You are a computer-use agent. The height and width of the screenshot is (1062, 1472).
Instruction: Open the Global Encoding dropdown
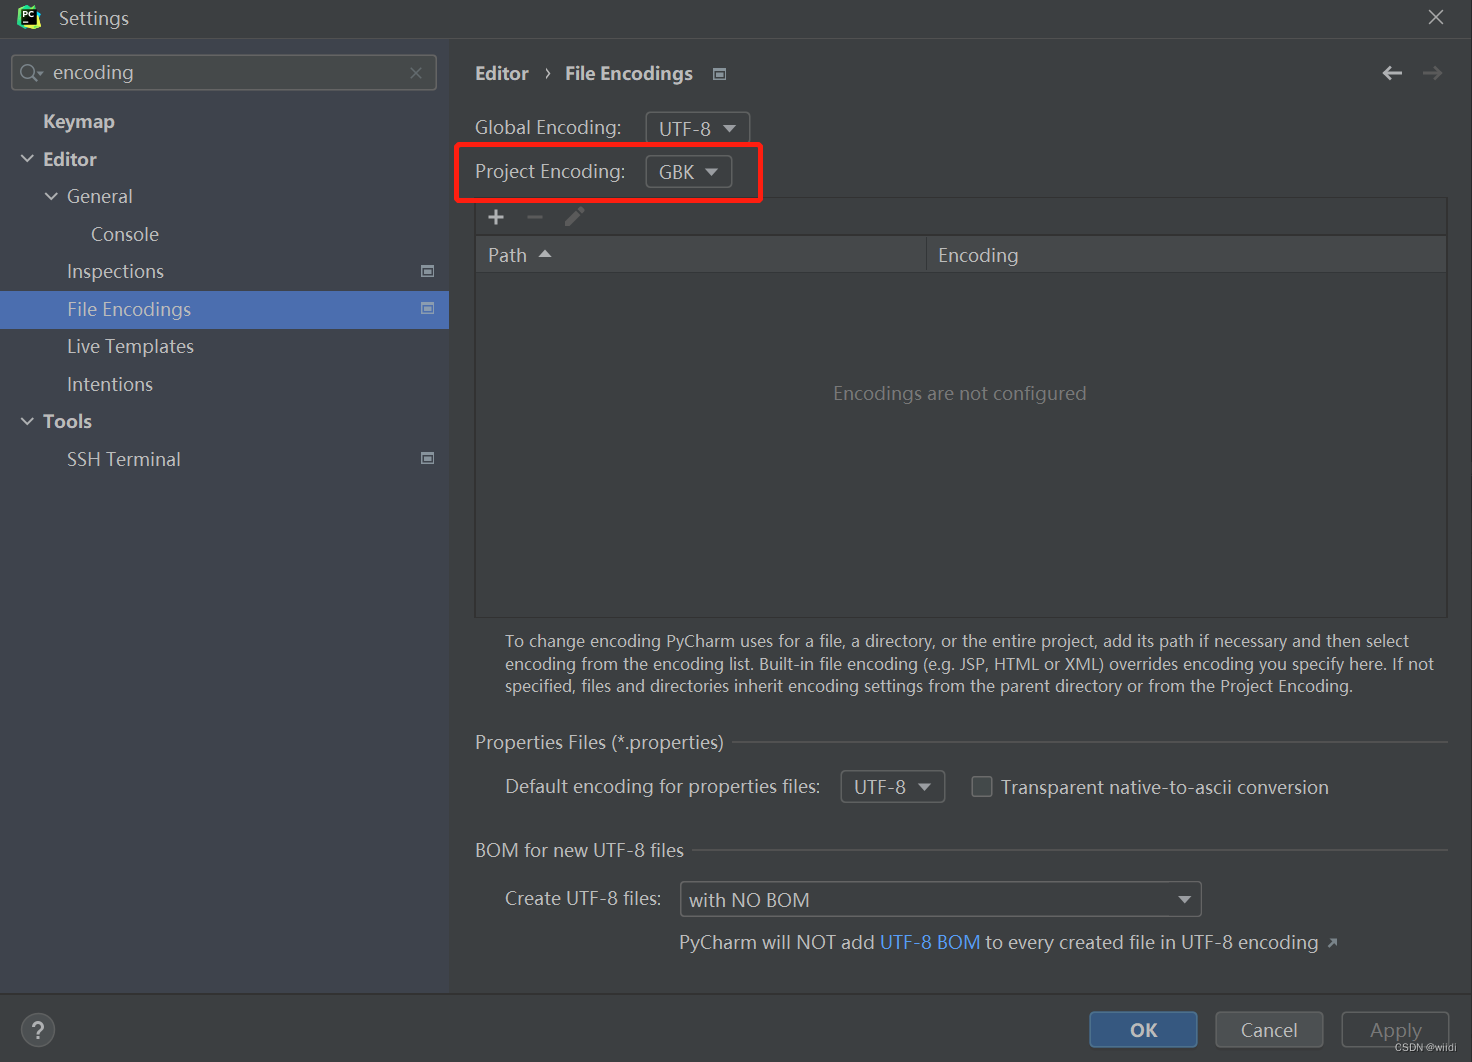tap(697, 128)
